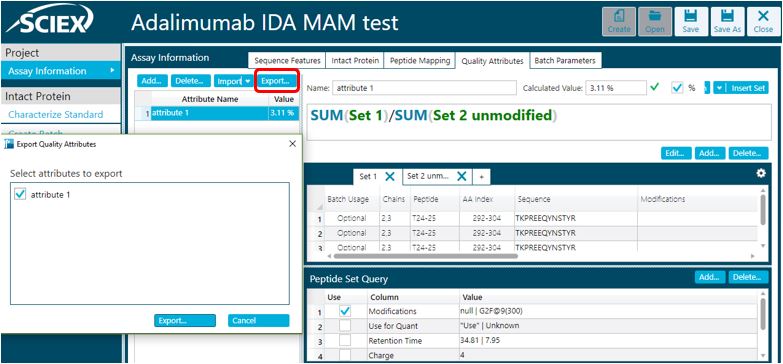Save the assay with Save icon
Screen dimensions: 783x364
point(691,21)
